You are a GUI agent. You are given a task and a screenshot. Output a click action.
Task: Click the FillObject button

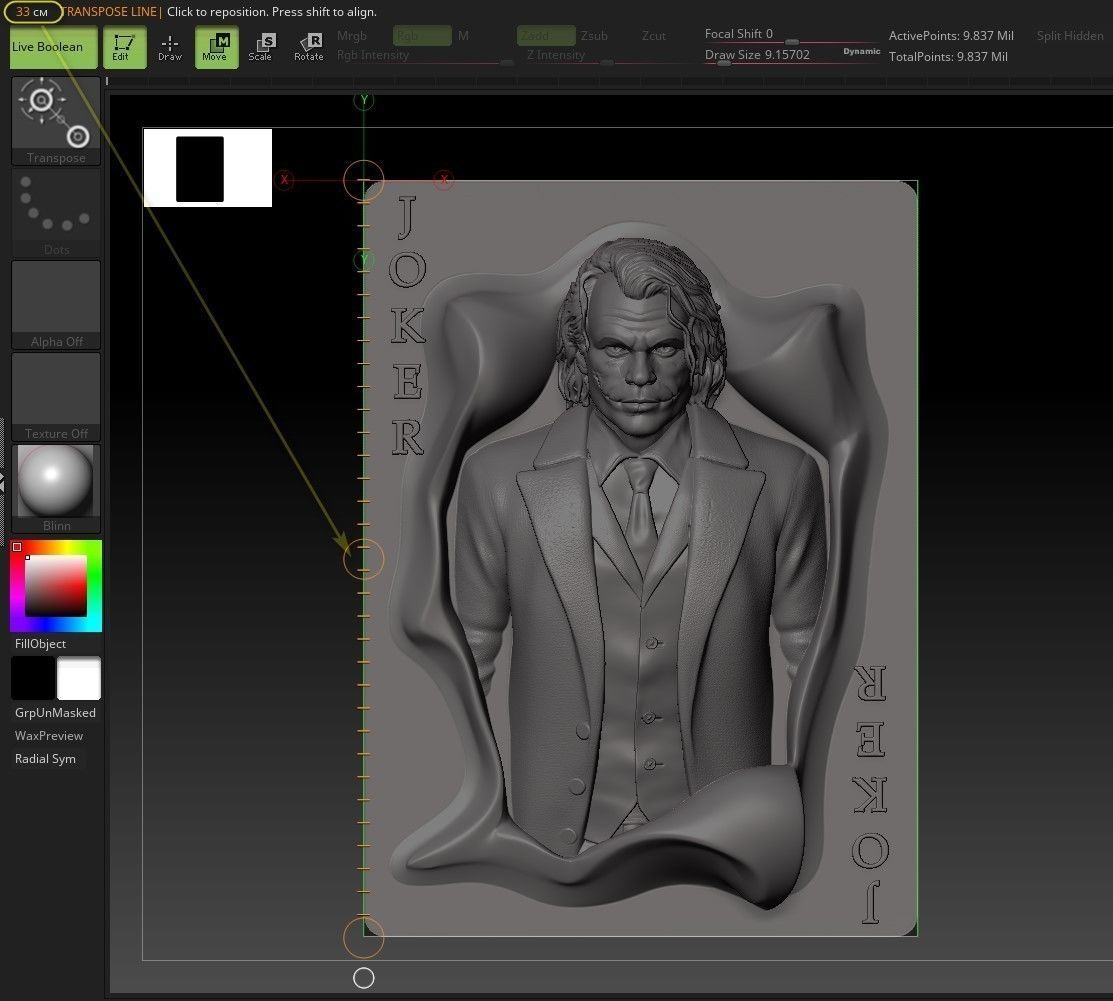(x=40, y=644)
